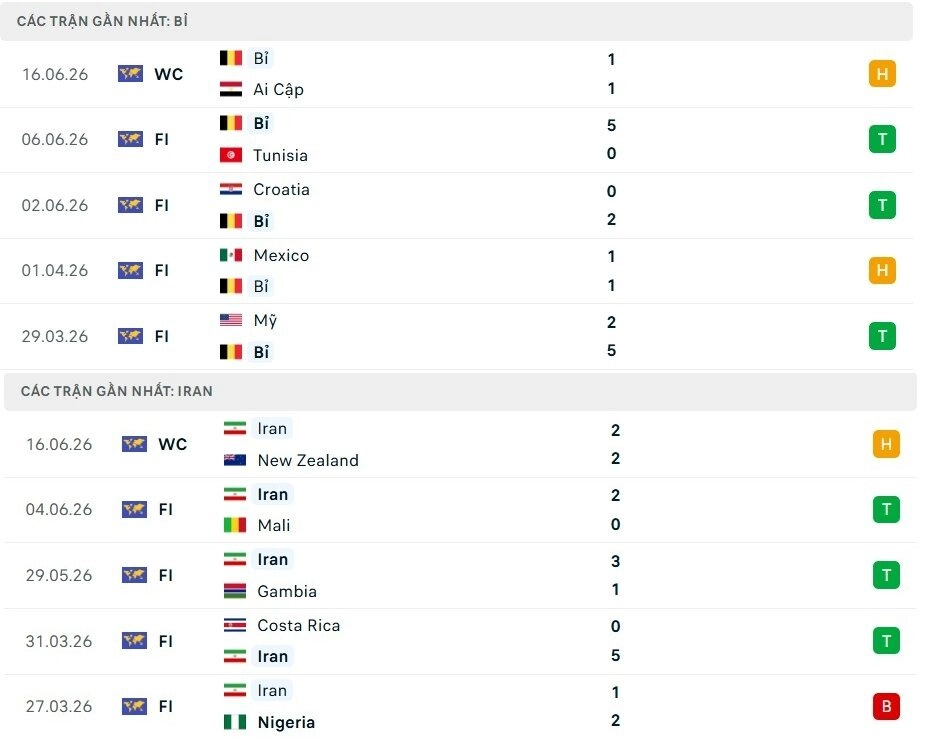The width and height of the screenshot is (926, 744).
Task: Click the world map icon for 27.03.26 match
Action: click(x=134, y=706)
